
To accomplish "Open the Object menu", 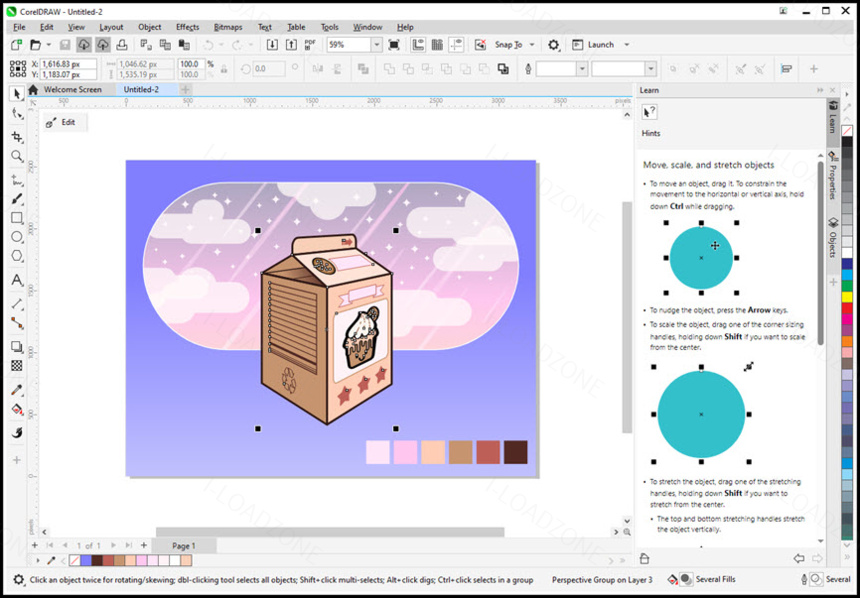I will pos(150,27).
